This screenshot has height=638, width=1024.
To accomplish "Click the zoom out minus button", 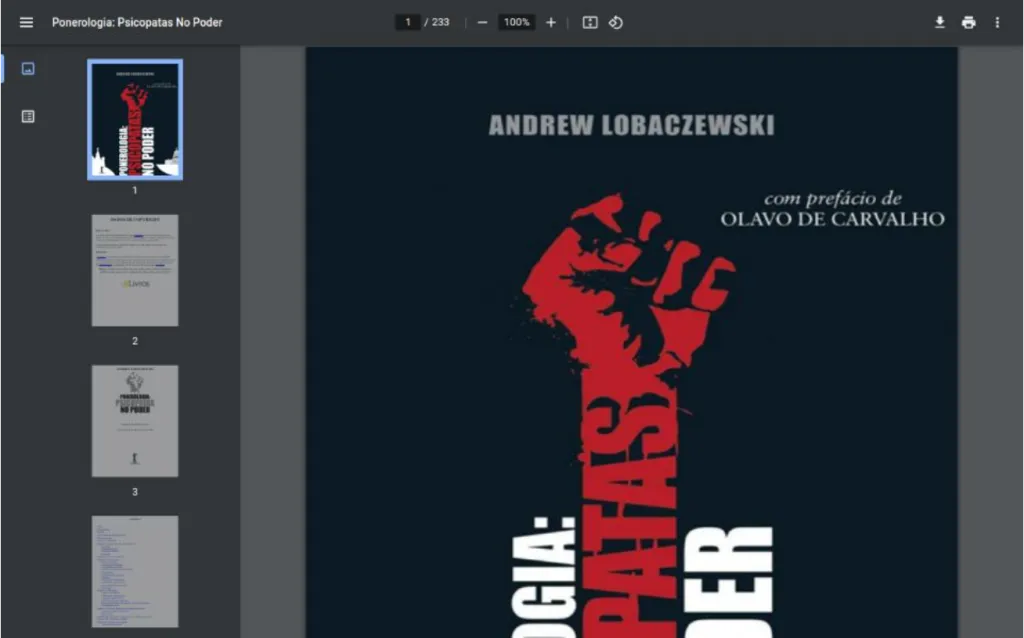I will (x=482, y=22).
